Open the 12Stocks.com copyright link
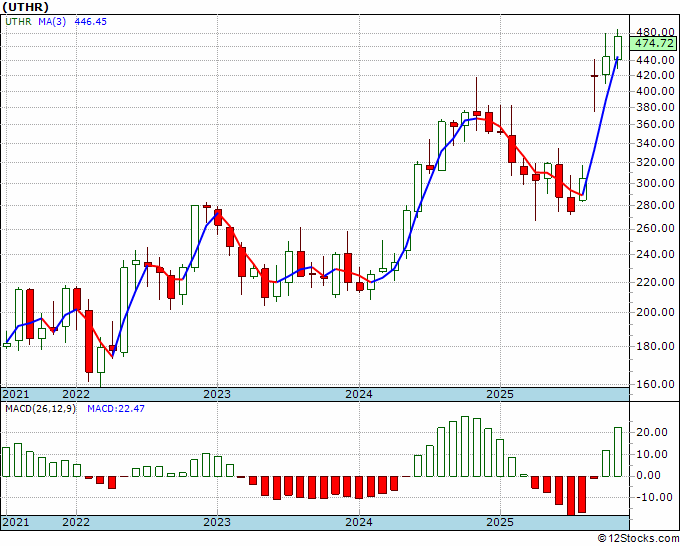The image size is (680, 546). [x=638, y=539]
